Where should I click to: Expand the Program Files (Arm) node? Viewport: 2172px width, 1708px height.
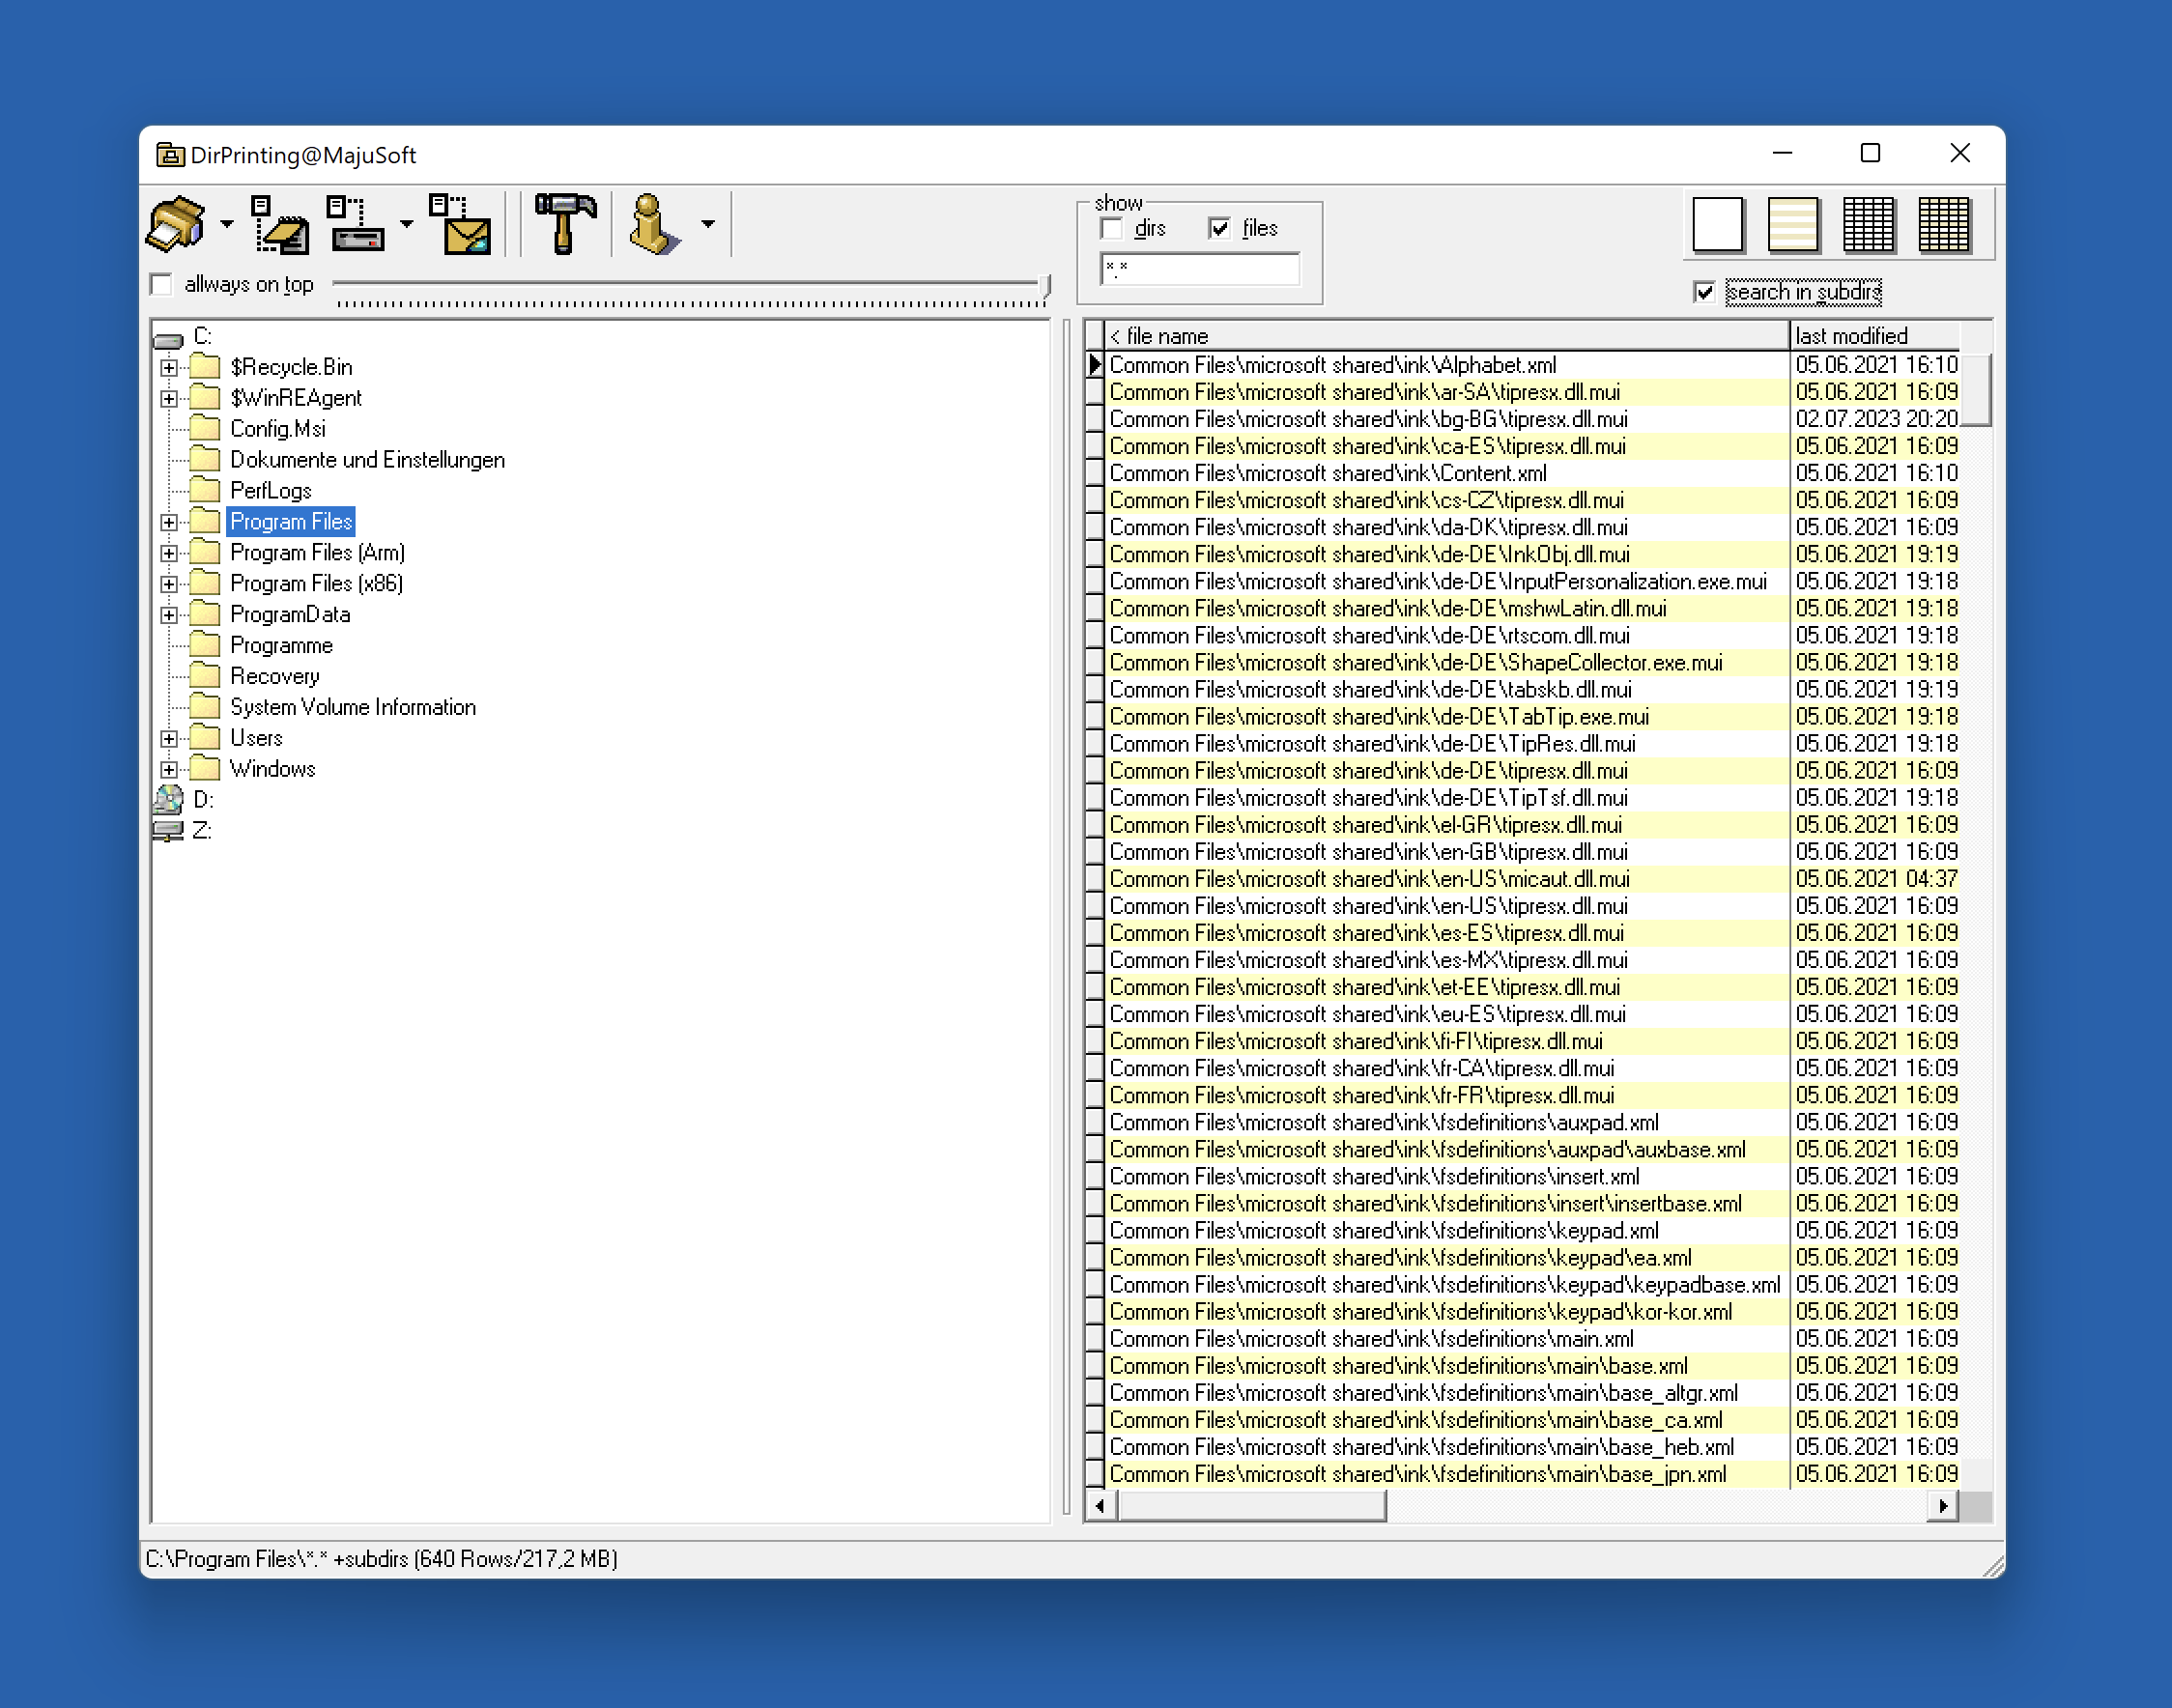[x=169, y=553]
